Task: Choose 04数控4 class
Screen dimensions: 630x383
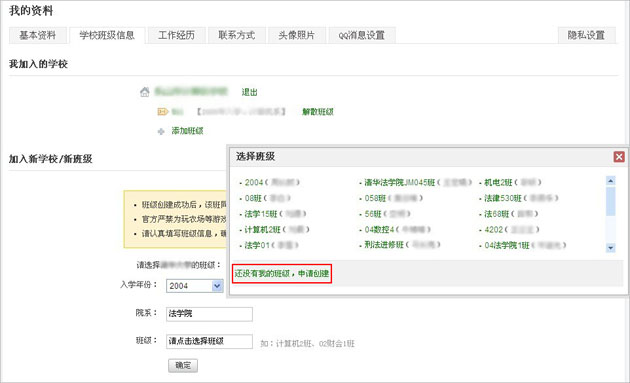Action: coord(379,229)
